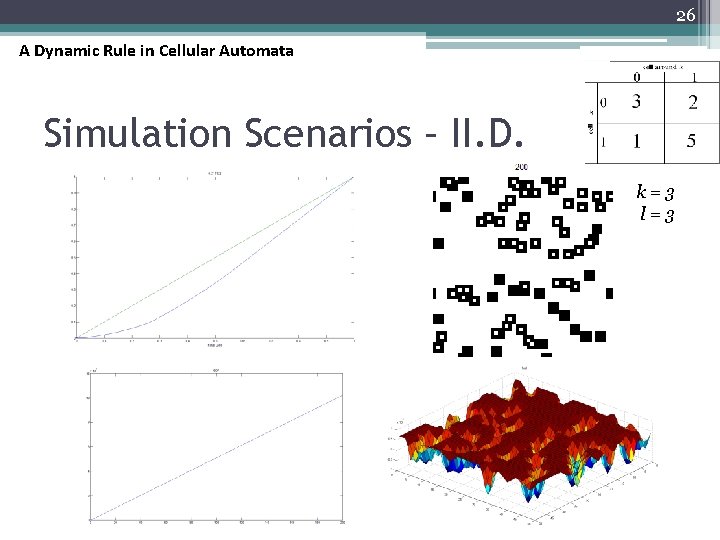The image size is (720, 540).
Task: Click the rule table cell with value 2
Action: coord(693,102)
